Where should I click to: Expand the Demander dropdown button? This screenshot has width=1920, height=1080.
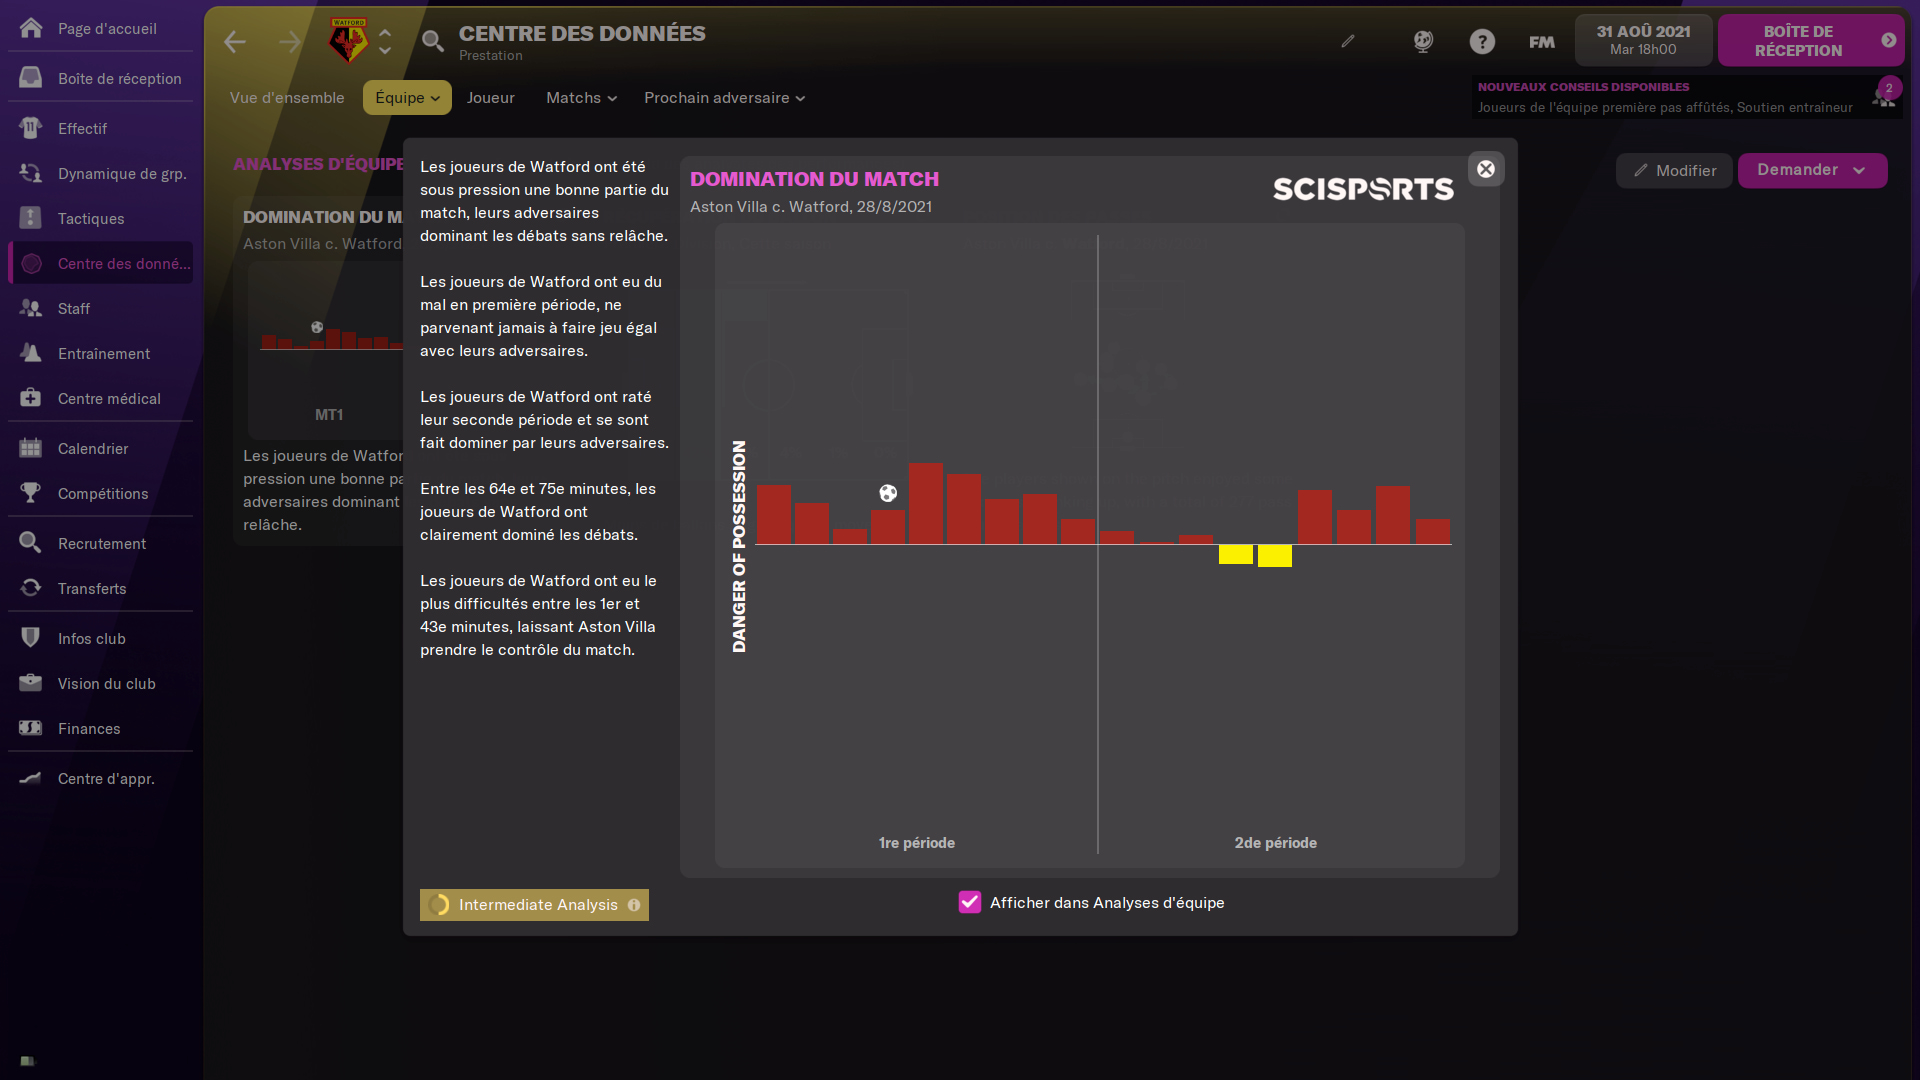pyautogui.click(x=1812, y=170)
